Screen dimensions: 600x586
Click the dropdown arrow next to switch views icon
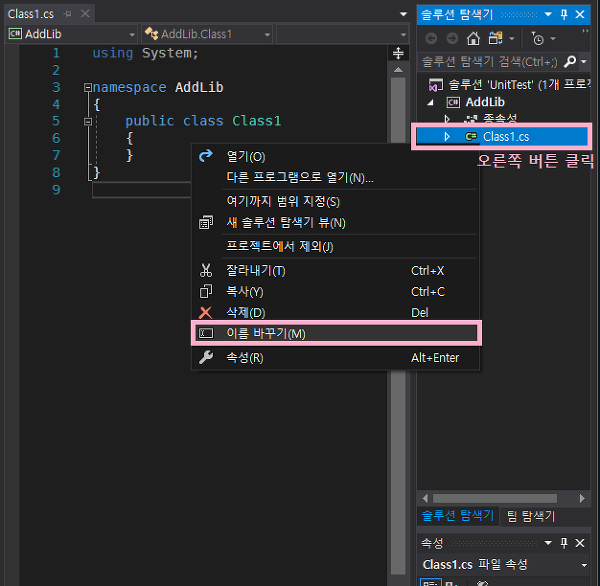pyautogui.click(x=512, y=39)
